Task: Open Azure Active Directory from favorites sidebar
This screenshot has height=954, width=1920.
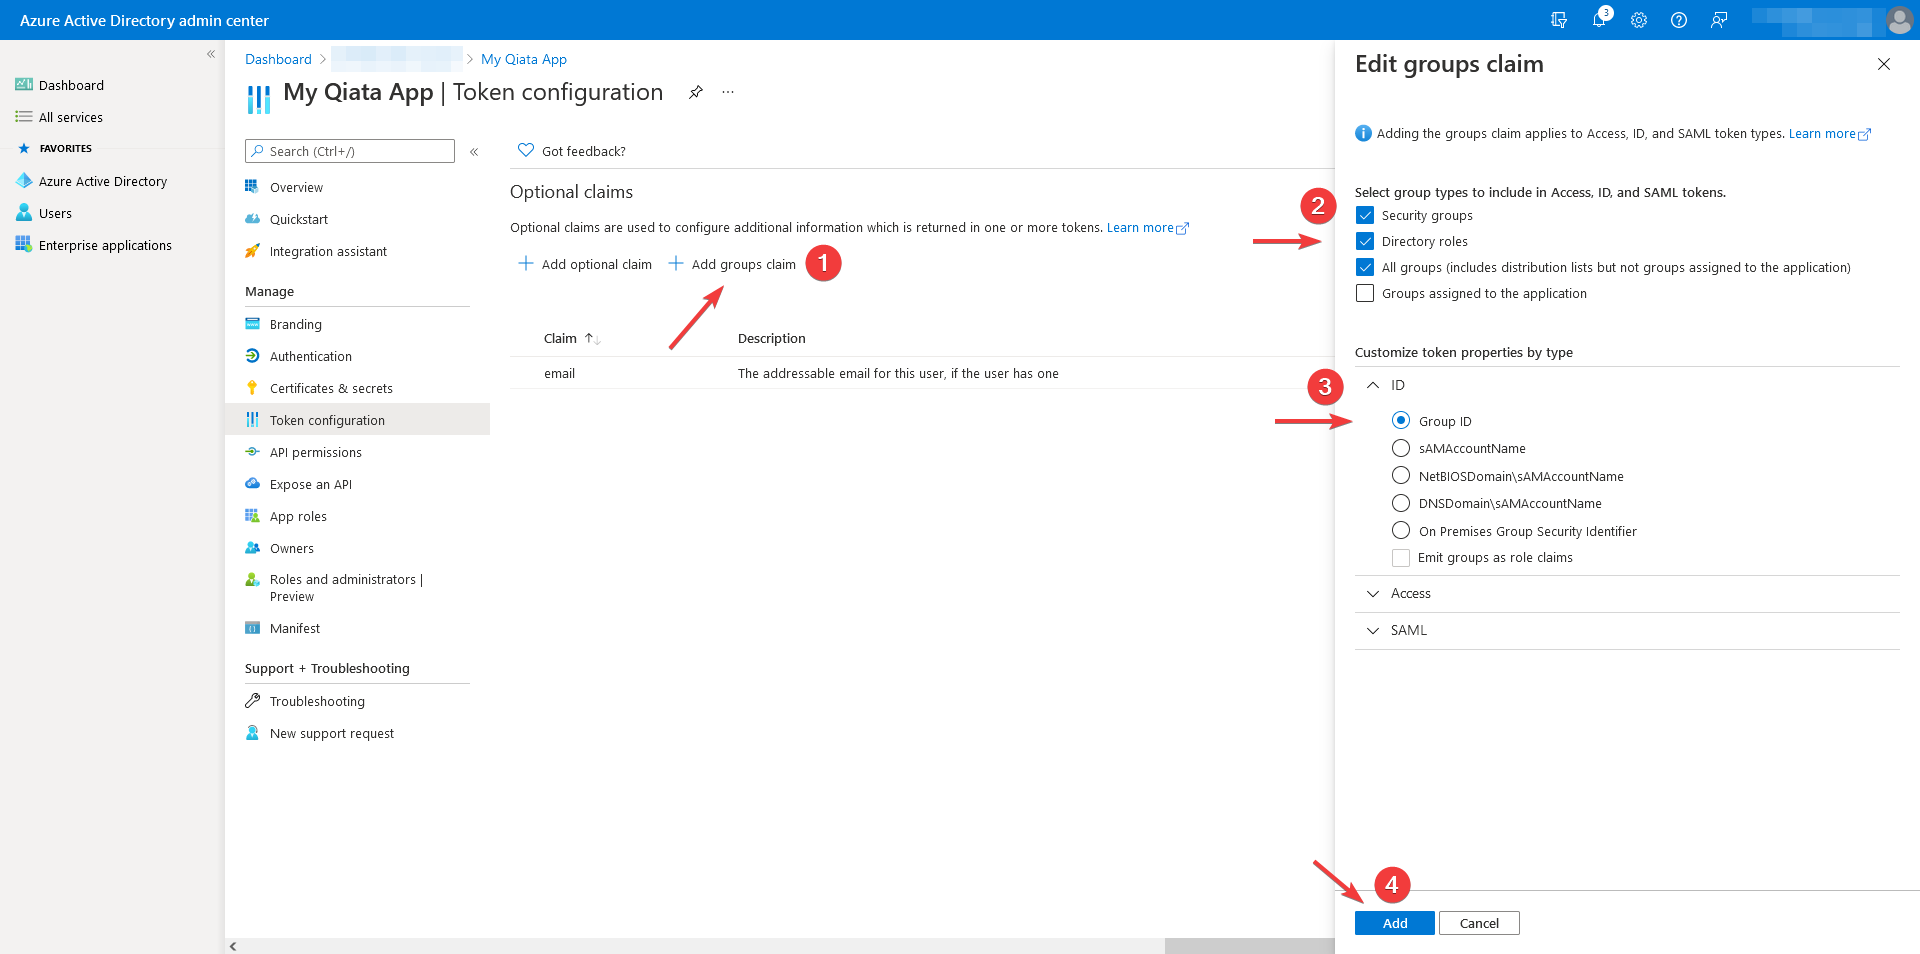Action: pyautogui.click(x=103, y=181)
